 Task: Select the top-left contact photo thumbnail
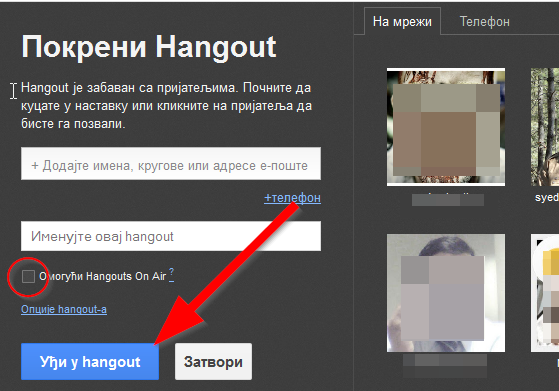(446, 127)
